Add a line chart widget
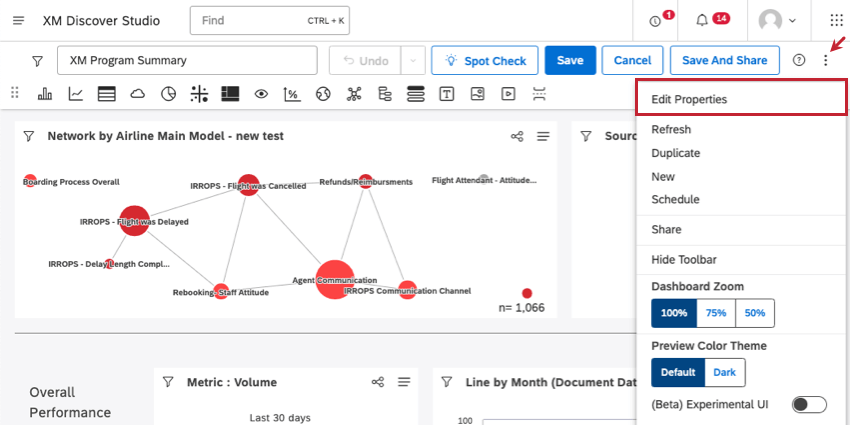This screenshot has height=425, width=850. [x=76, y=94]
